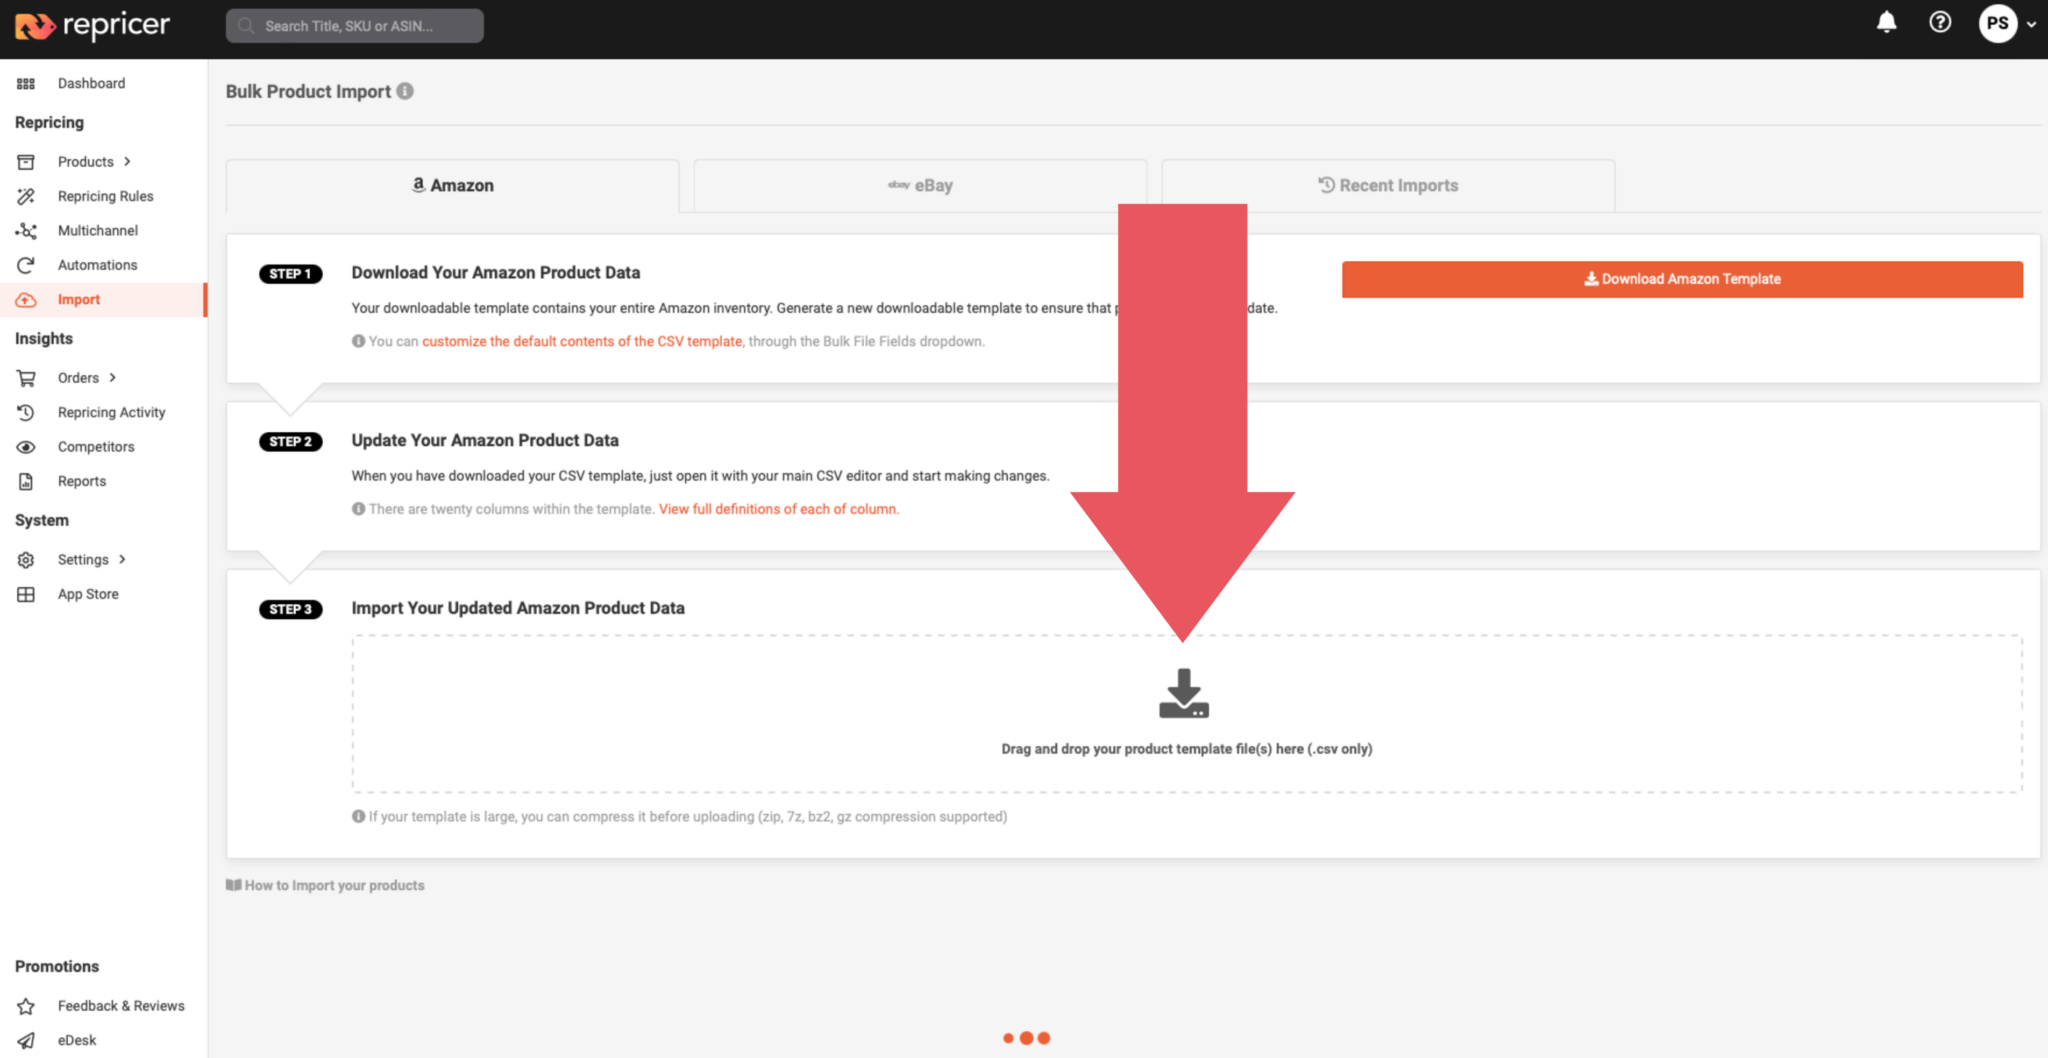The width and height of the screenshot is (2048, 1058).
Task: Click the STEP 3 badge
Action: [x=290, y=609]
